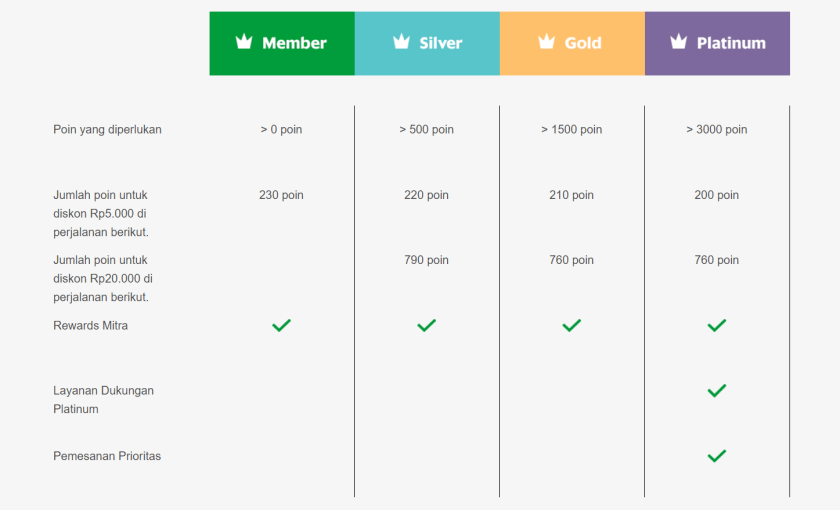Click the Poin yang diperlukan label
The image size is (840, 510).
click(x=107, y=129)
